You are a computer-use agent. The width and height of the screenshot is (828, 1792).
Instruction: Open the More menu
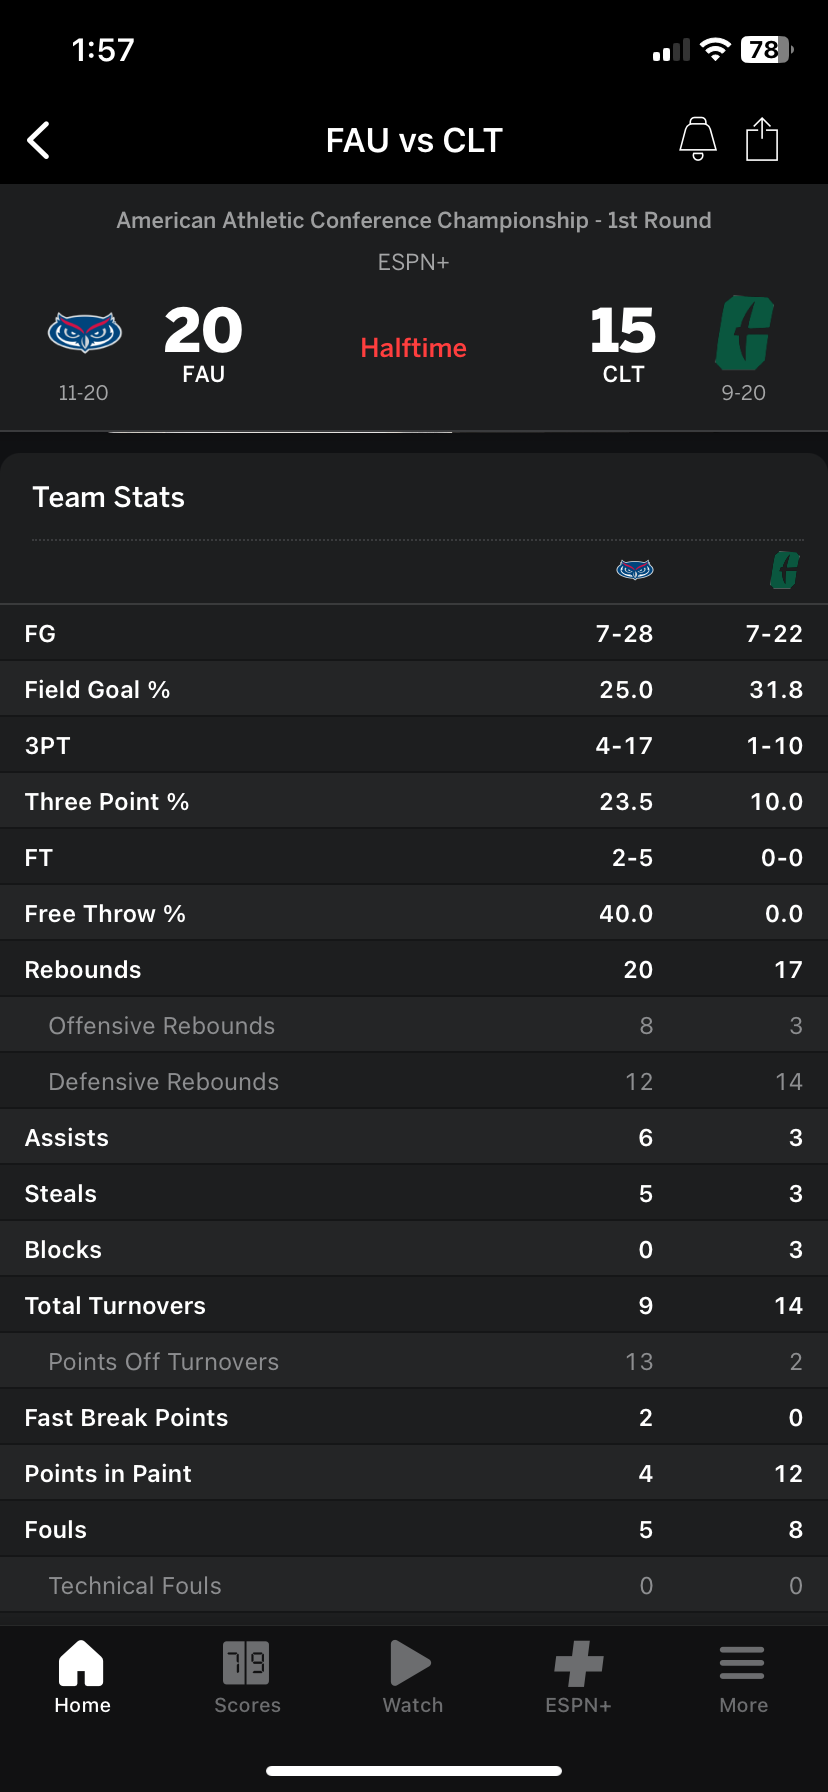coord(743,1678)
